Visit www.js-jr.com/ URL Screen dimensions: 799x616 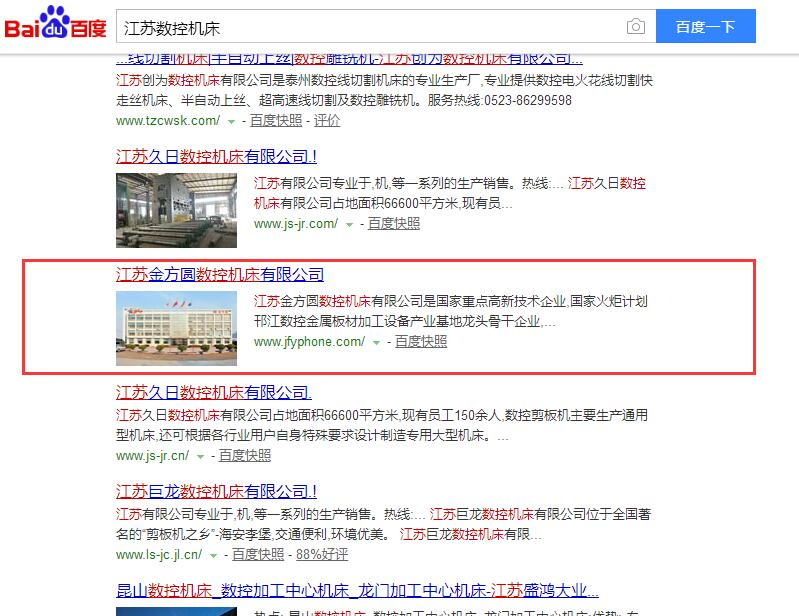point(296,224)
